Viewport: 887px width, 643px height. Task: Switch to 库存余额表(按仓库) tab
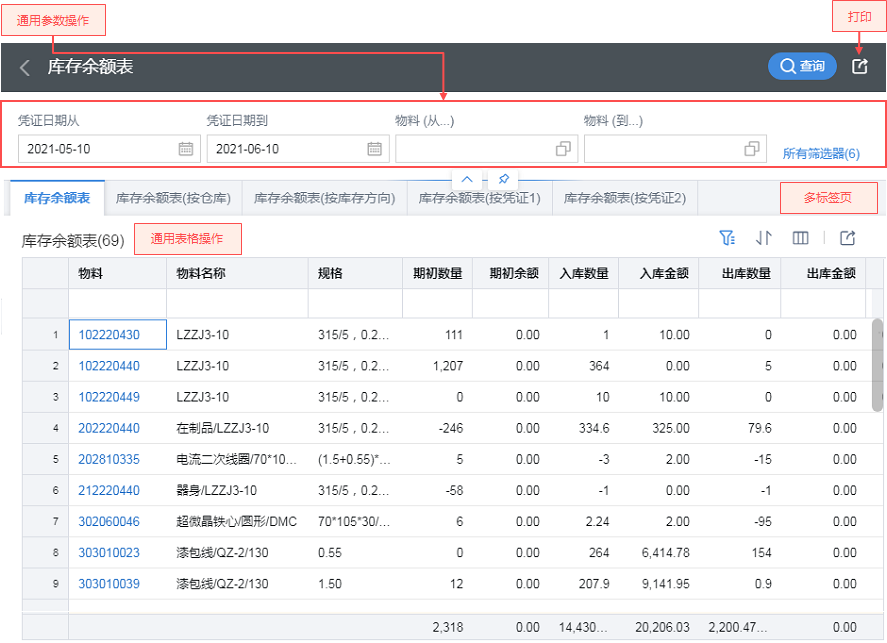pyautogui.click(x=173, y=198)
